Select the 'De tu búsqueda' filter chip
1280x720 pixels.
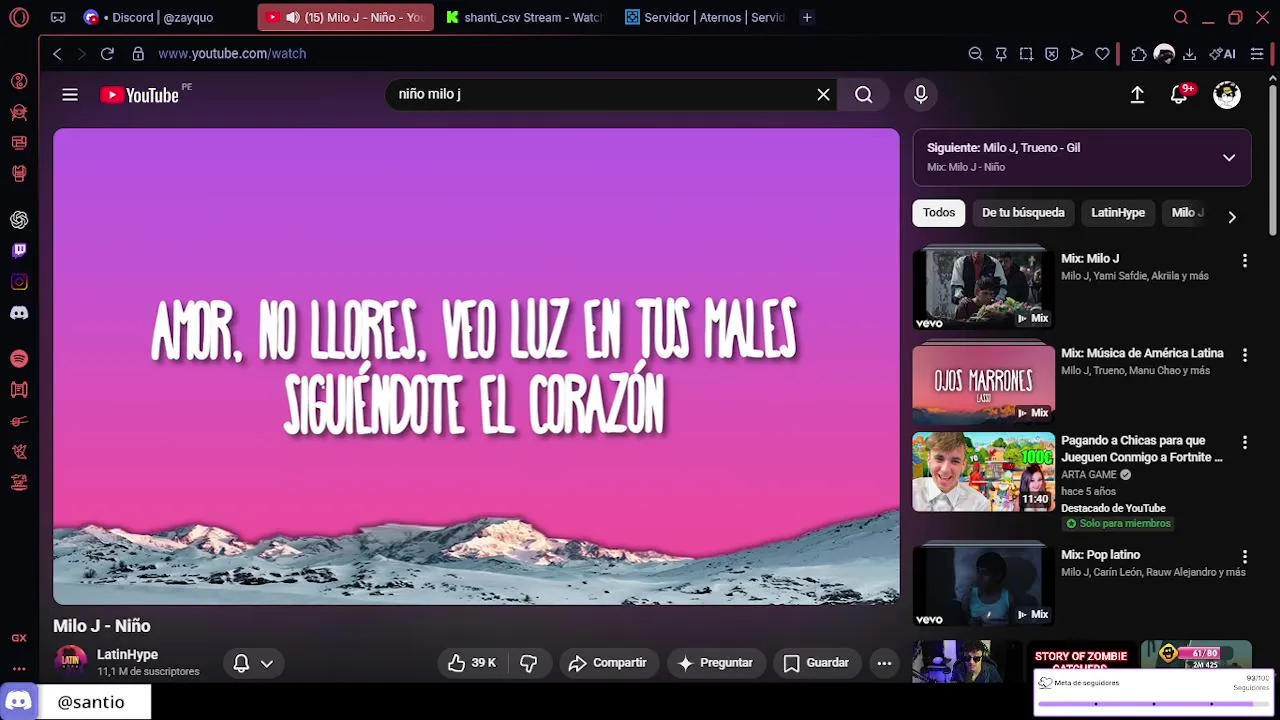[x=1023, y=213]
